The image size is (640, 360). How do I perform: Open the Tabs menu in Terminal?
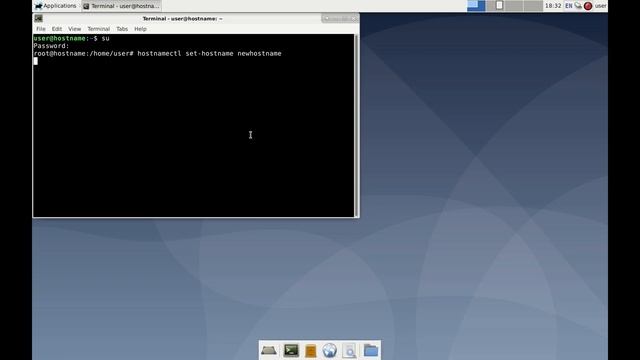[x=122, y=29]
